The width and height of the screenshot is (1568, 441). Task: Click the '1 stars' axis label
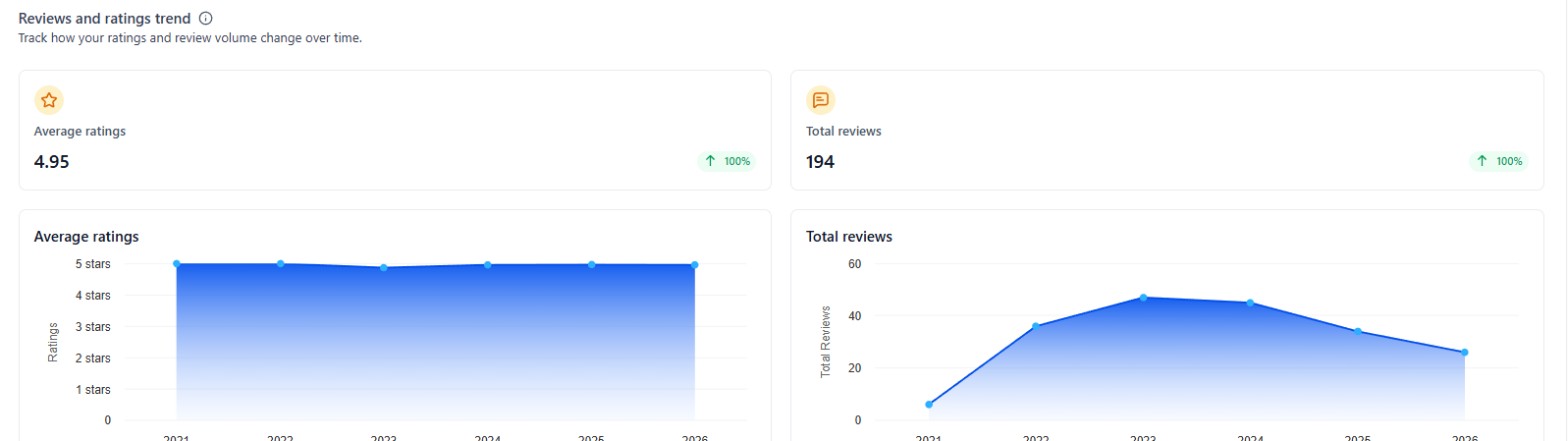pos(92,389)
